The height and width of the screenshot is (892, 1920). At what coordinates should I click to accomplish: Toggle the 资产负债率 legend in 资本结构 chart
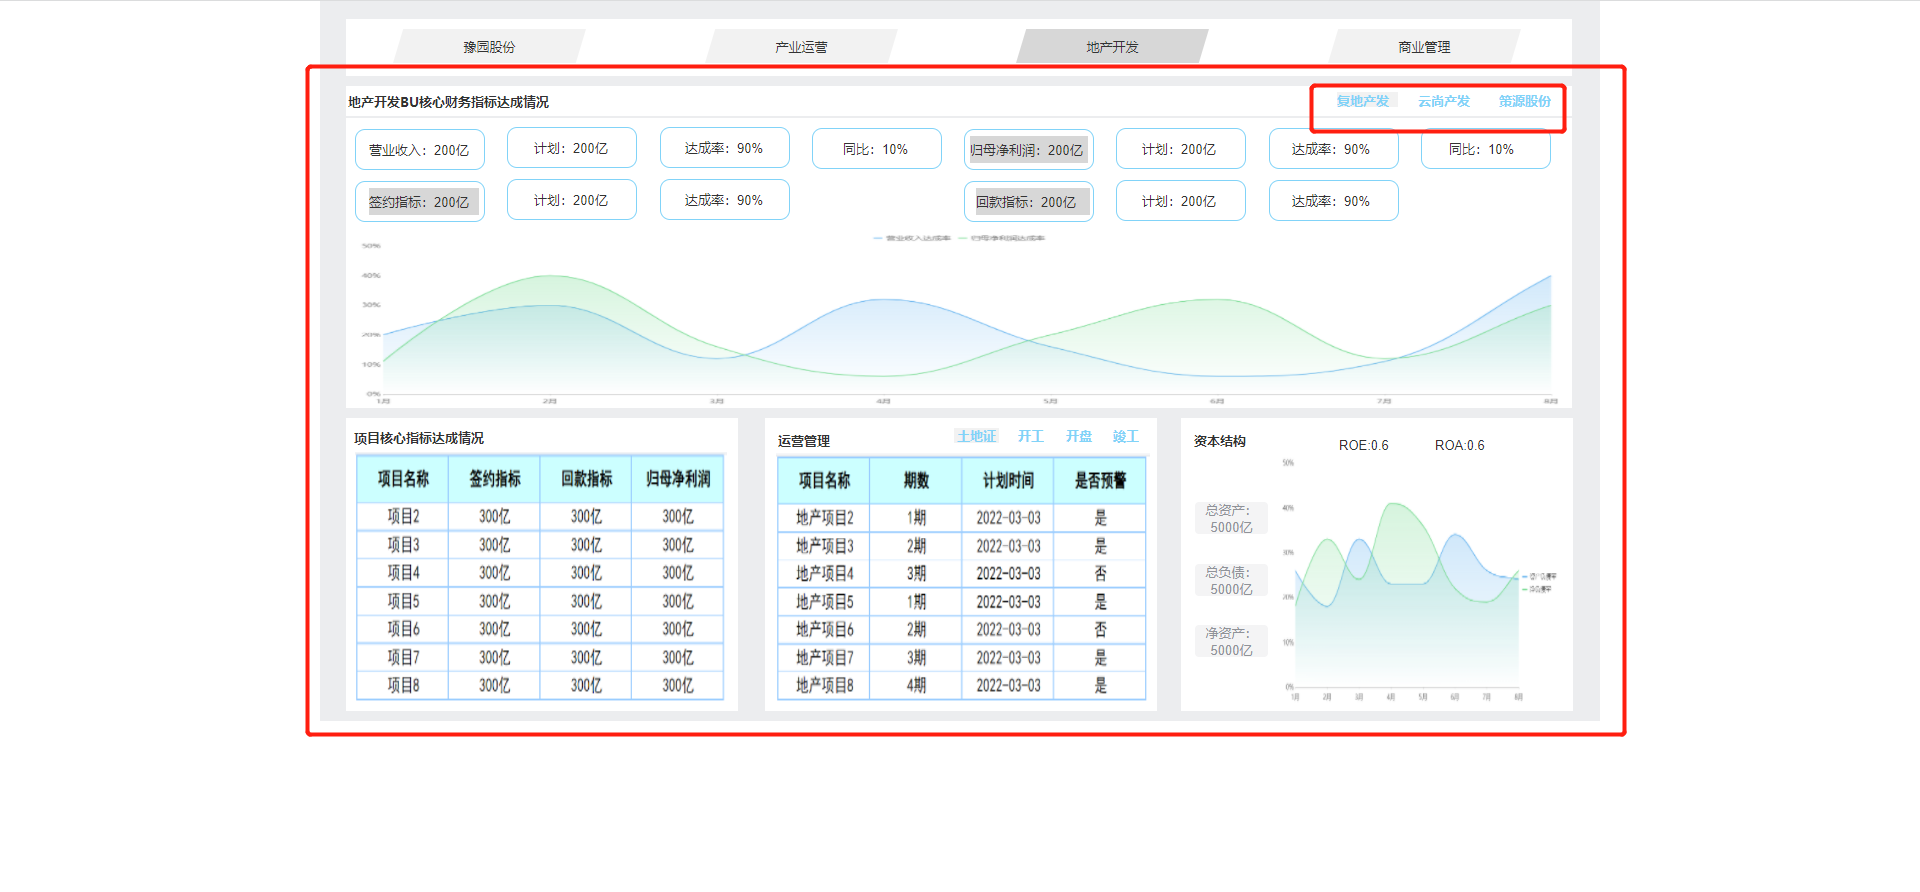click(1540, 577)
